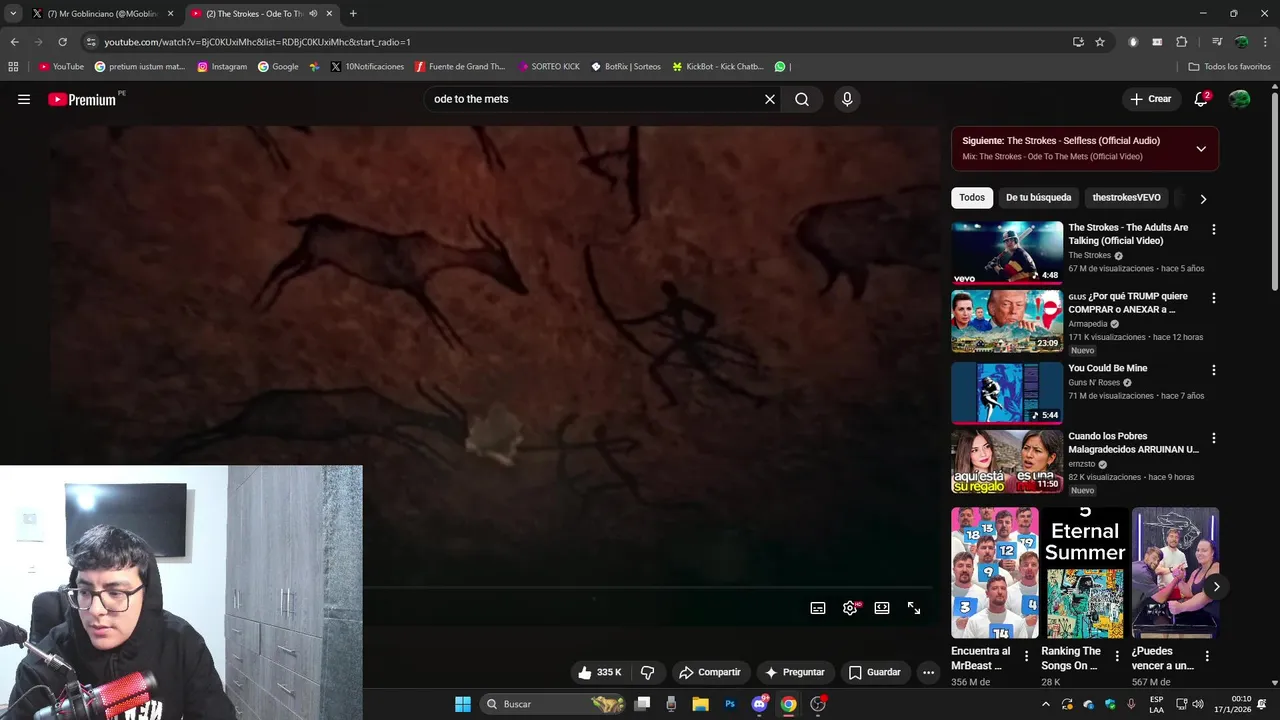
Task: Open File Explorer from the taskbar
Action: coord(701,704)
